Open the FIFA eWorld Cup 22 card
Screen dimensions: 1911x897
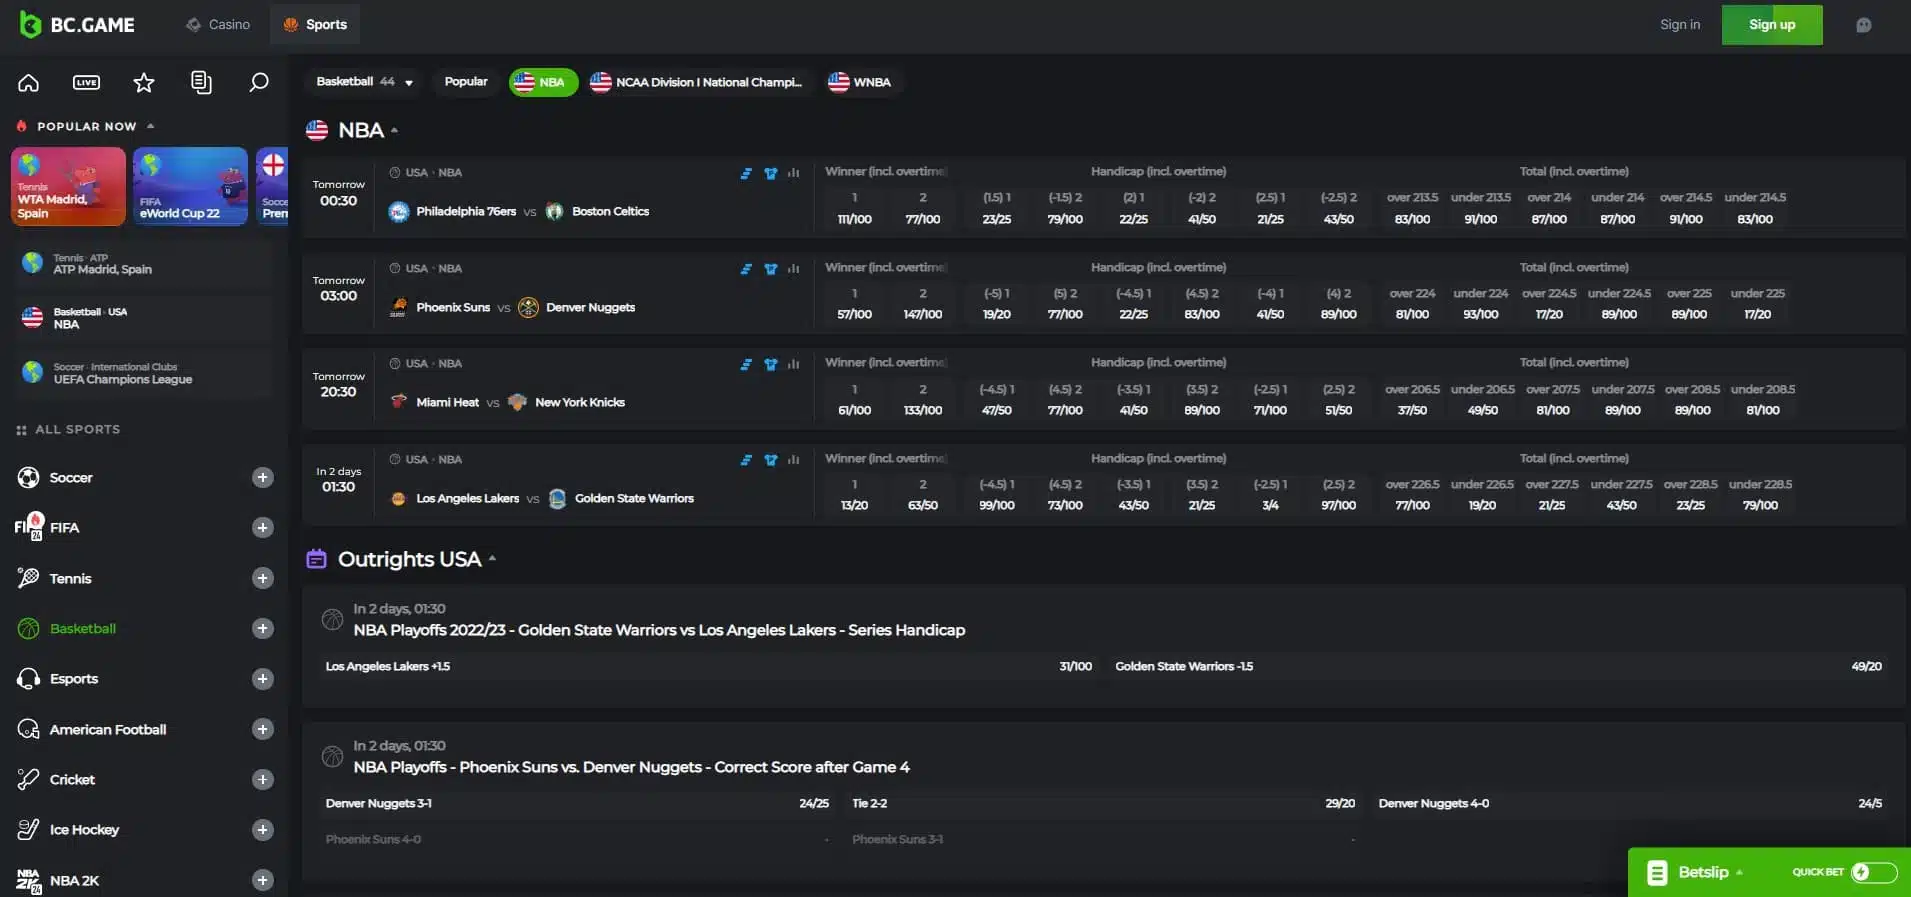(190, 187)
